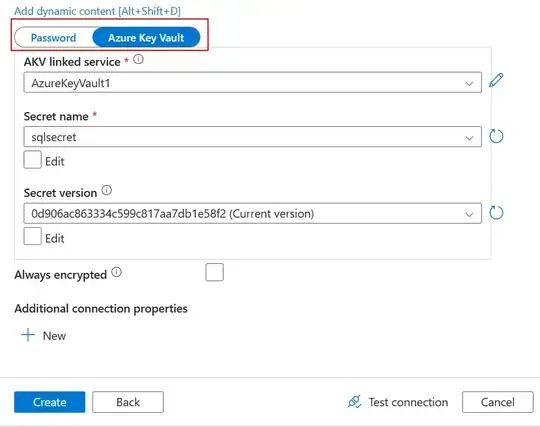
Task: Open the Secret version dropdown
Action: coord(252,214)
